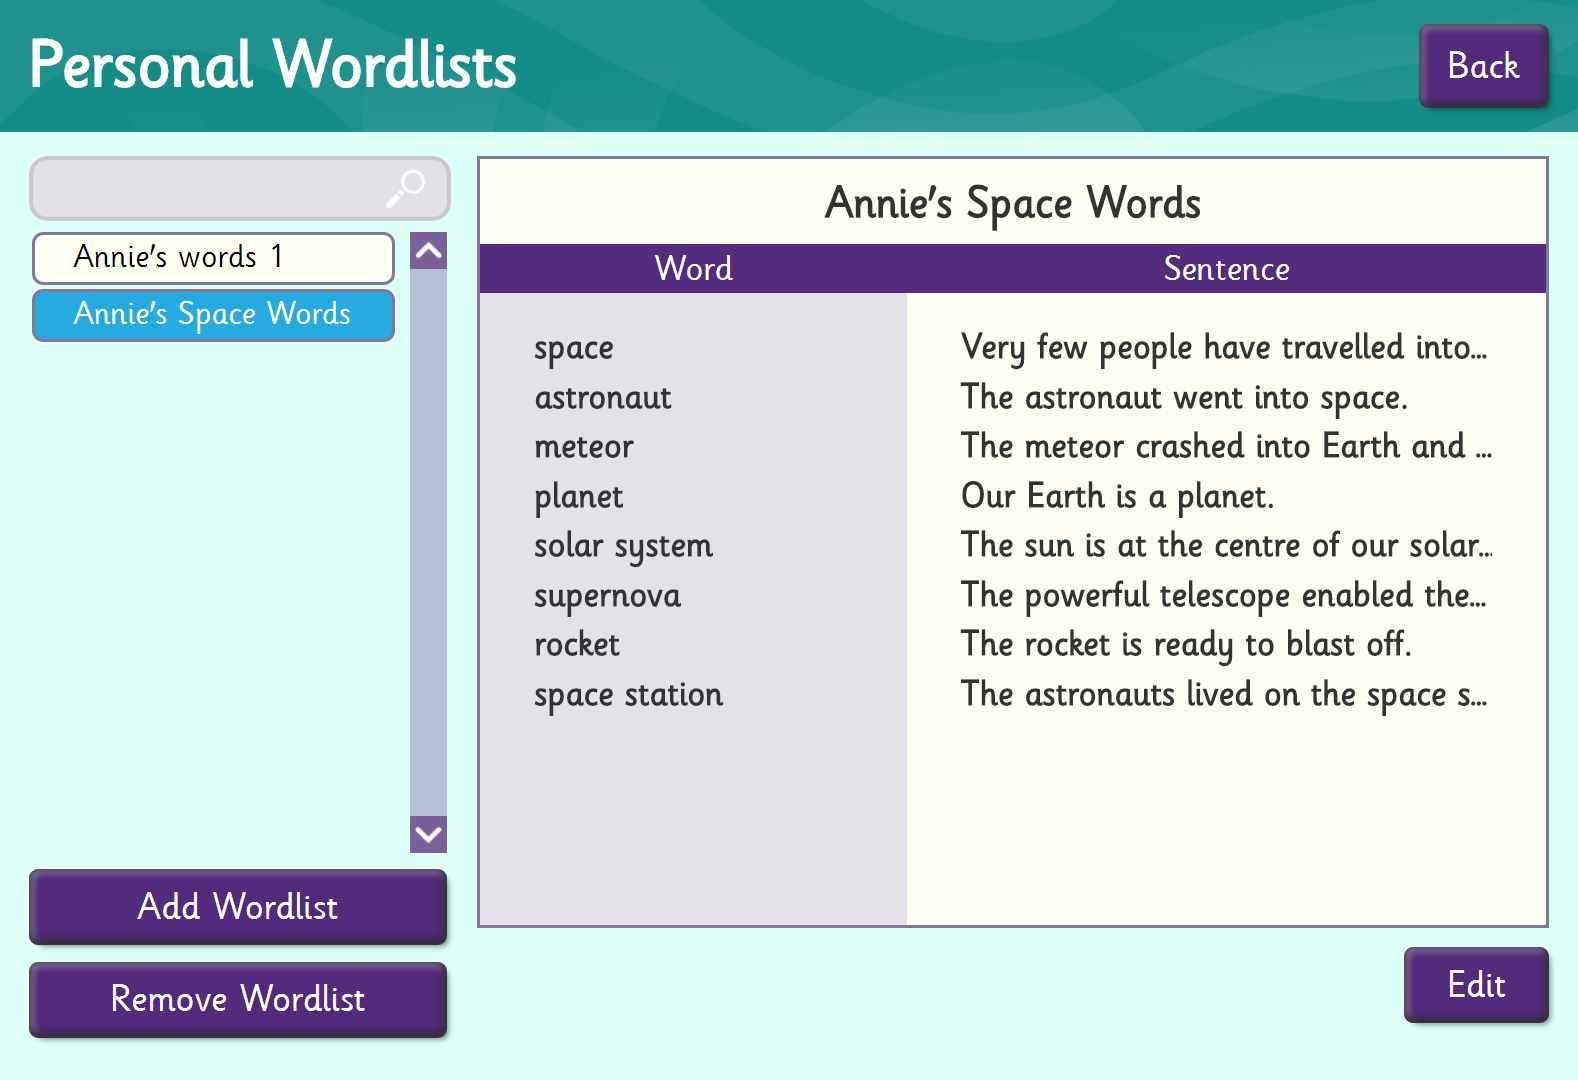The image size is (1578, 1080).
Task: Select the word "astronaut" in the list
Action: (603, 398)
